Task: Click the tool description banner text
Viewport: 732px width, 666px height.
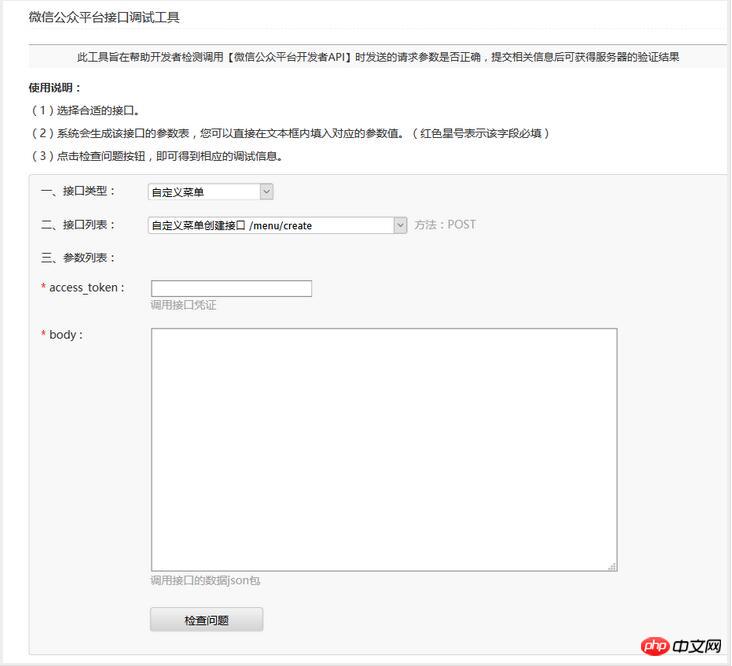Action: click(378, 57)
